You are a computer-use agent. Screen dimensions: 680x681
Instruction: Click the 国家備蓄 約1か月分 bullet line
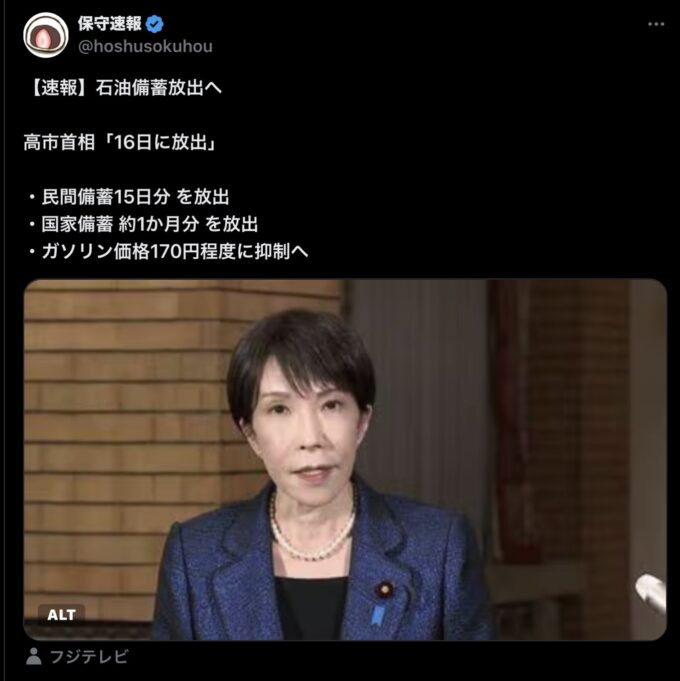pos(143,224)
